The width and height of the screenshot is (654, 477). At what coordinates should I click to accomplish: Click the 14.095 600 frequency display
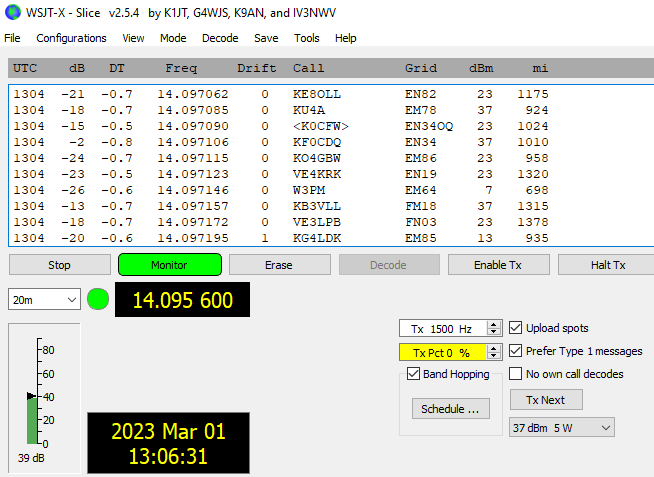point(182,299)
